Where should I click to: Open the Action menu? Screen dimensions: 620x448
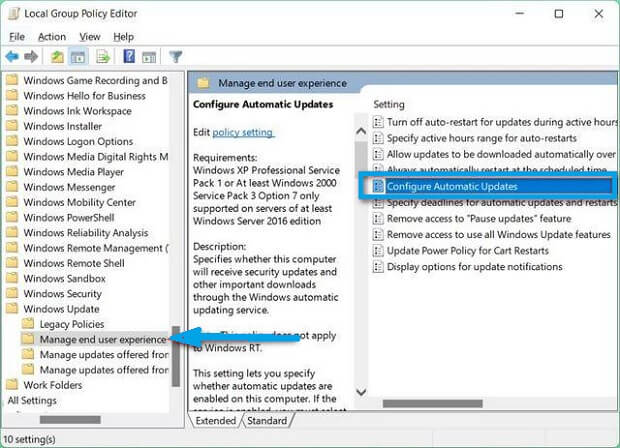pyautogui.click(x=52, y=37)
